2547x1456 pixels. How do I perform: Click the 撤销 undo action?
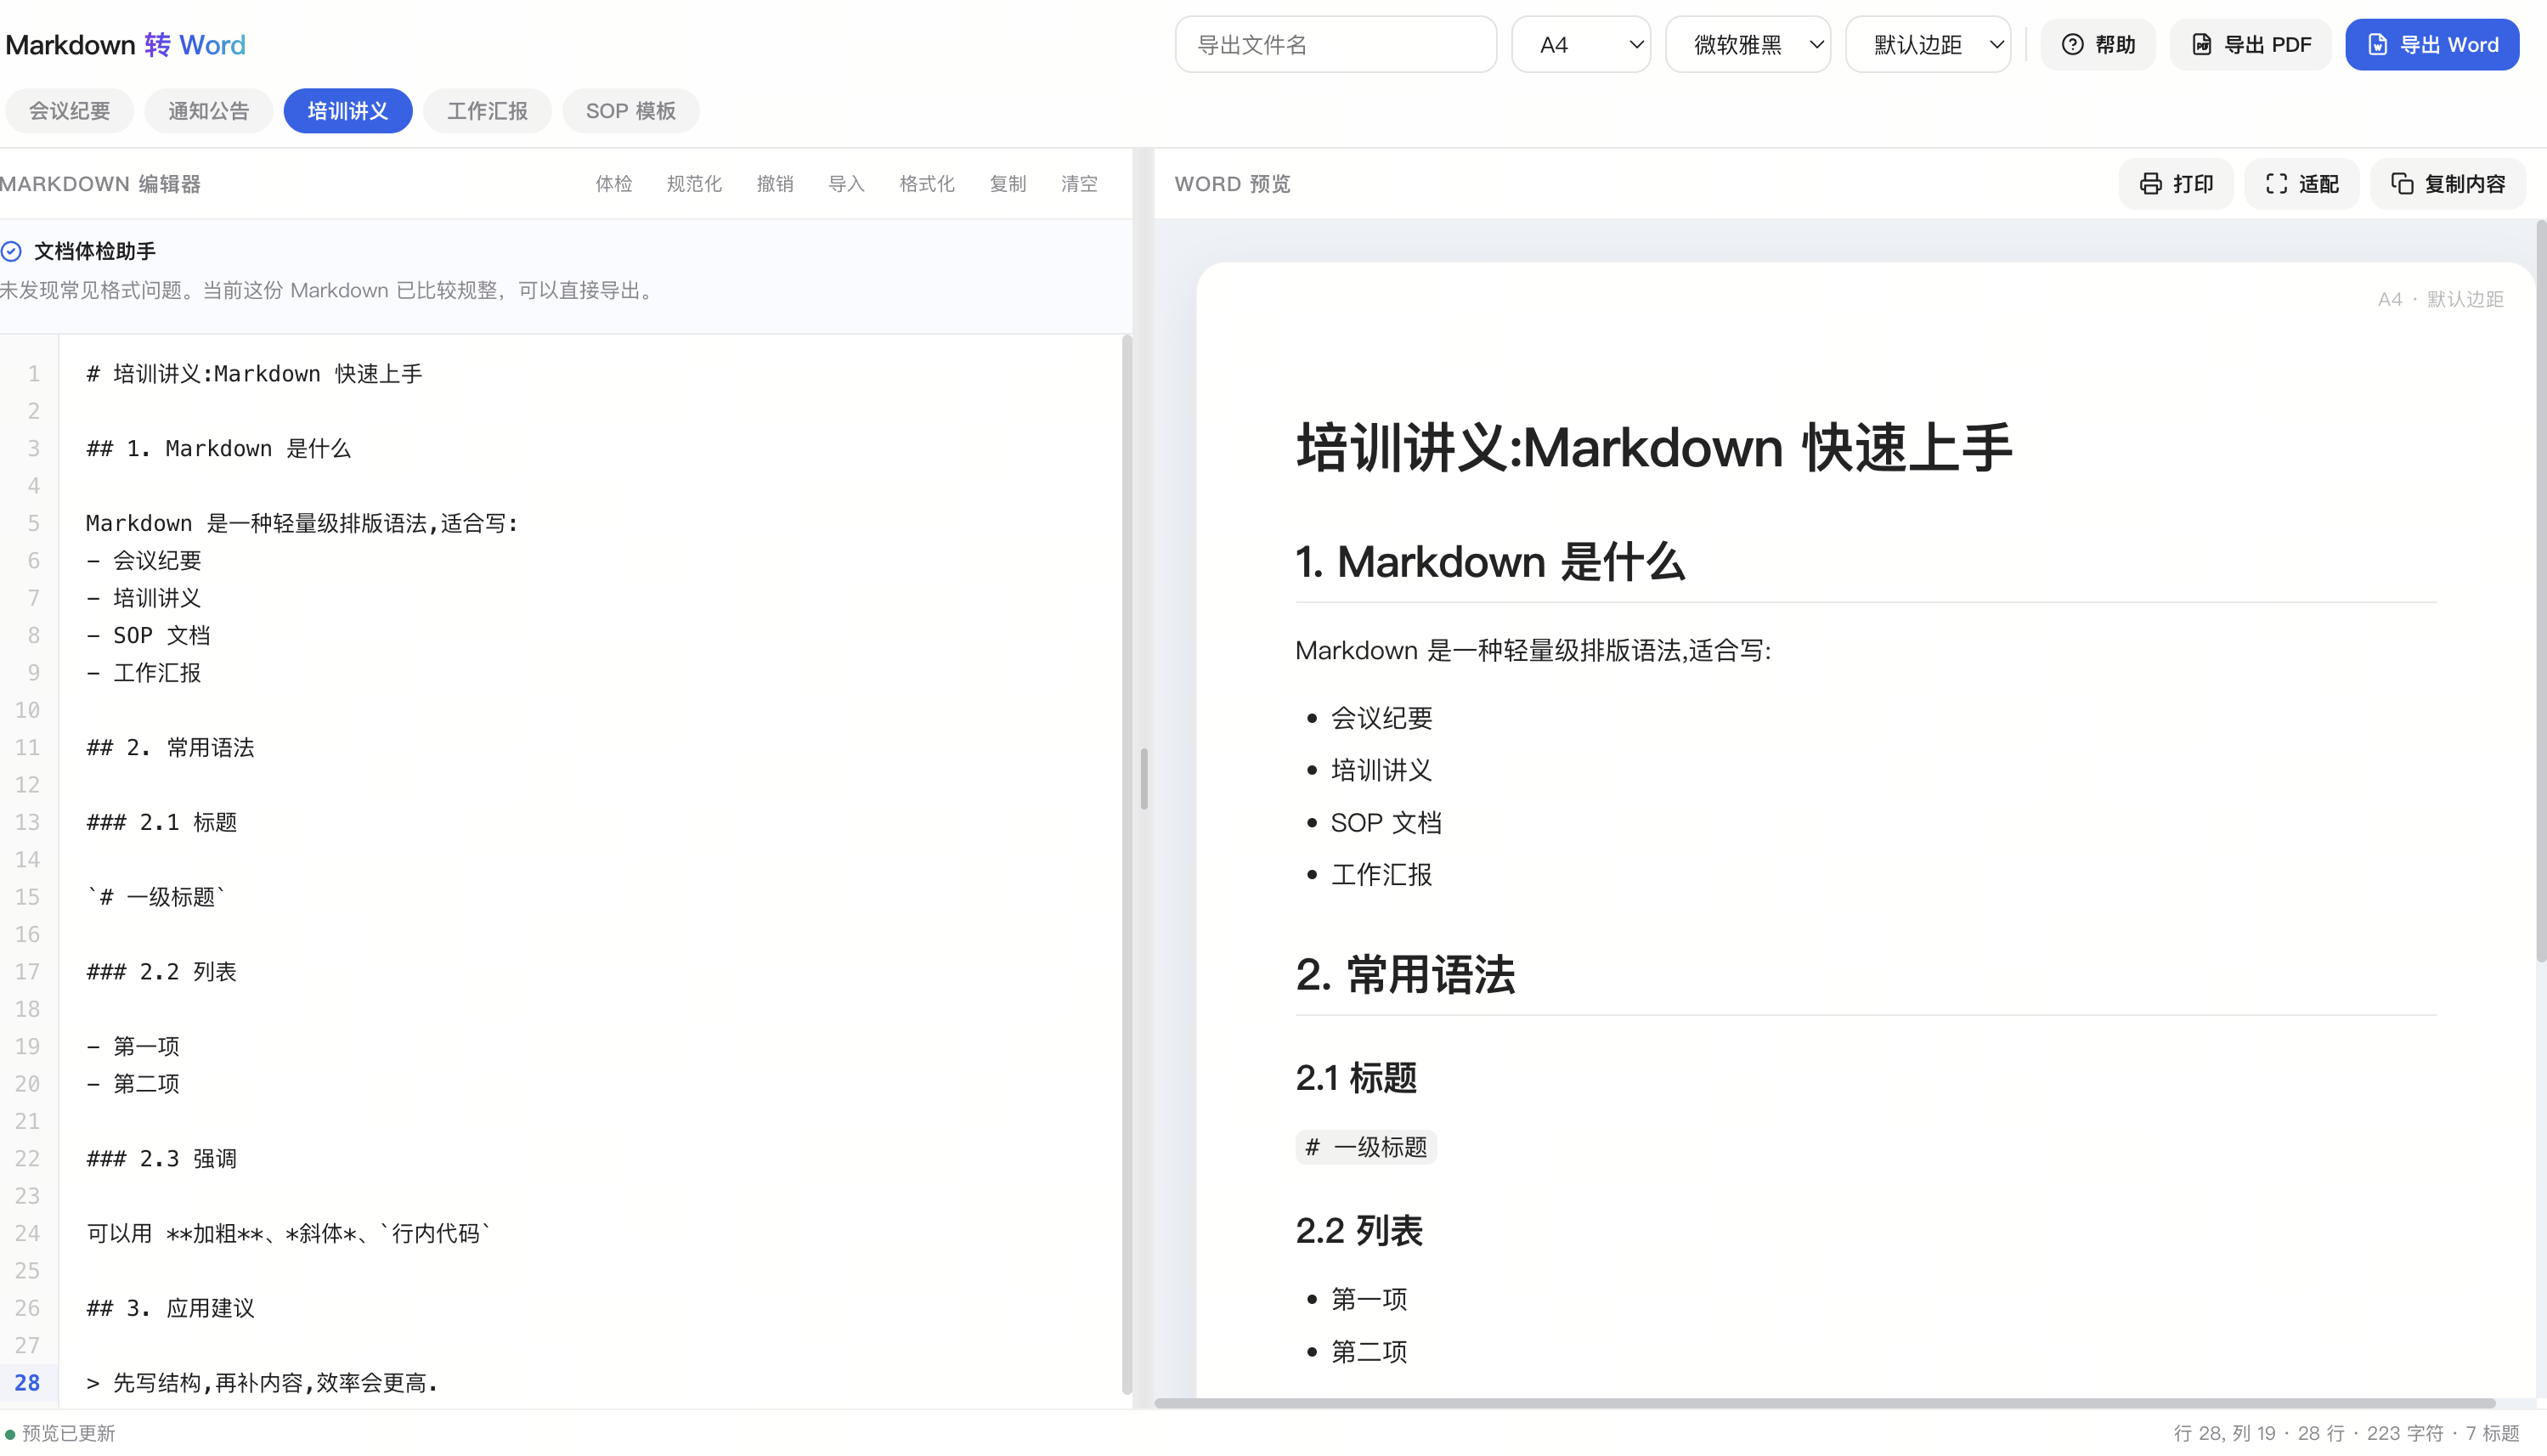(775, 184)
